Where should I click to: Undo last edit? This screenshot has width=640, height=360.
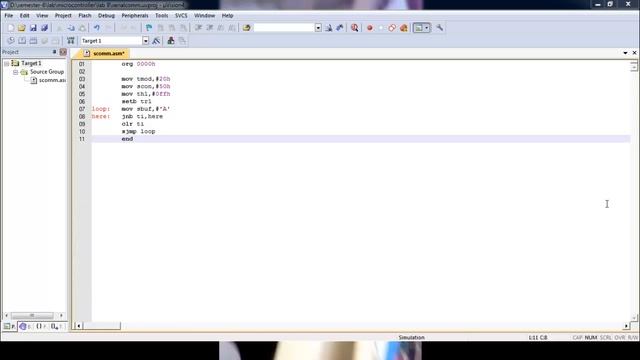tap(97, 28)
